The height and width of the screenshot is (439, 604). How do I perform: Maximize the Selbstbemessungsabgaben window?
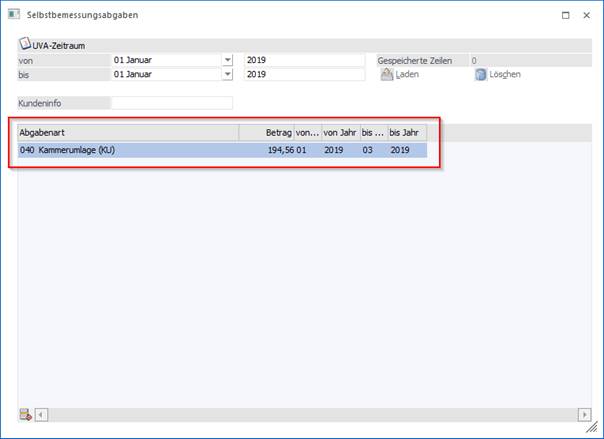(x=566, y=16)
